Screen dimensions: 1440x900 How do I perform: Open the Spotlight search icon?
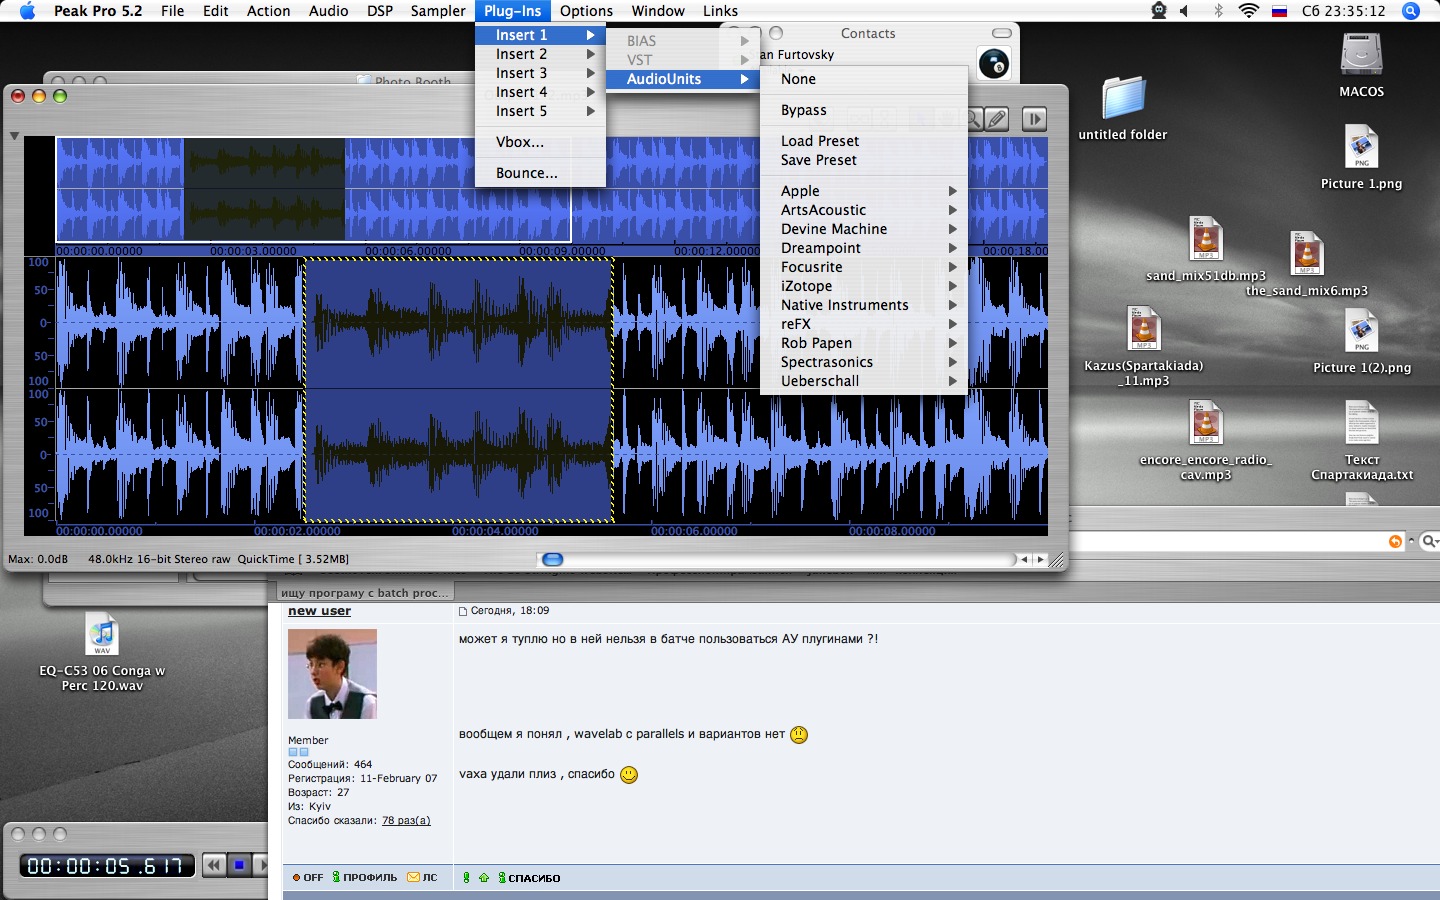[1411, 11]
